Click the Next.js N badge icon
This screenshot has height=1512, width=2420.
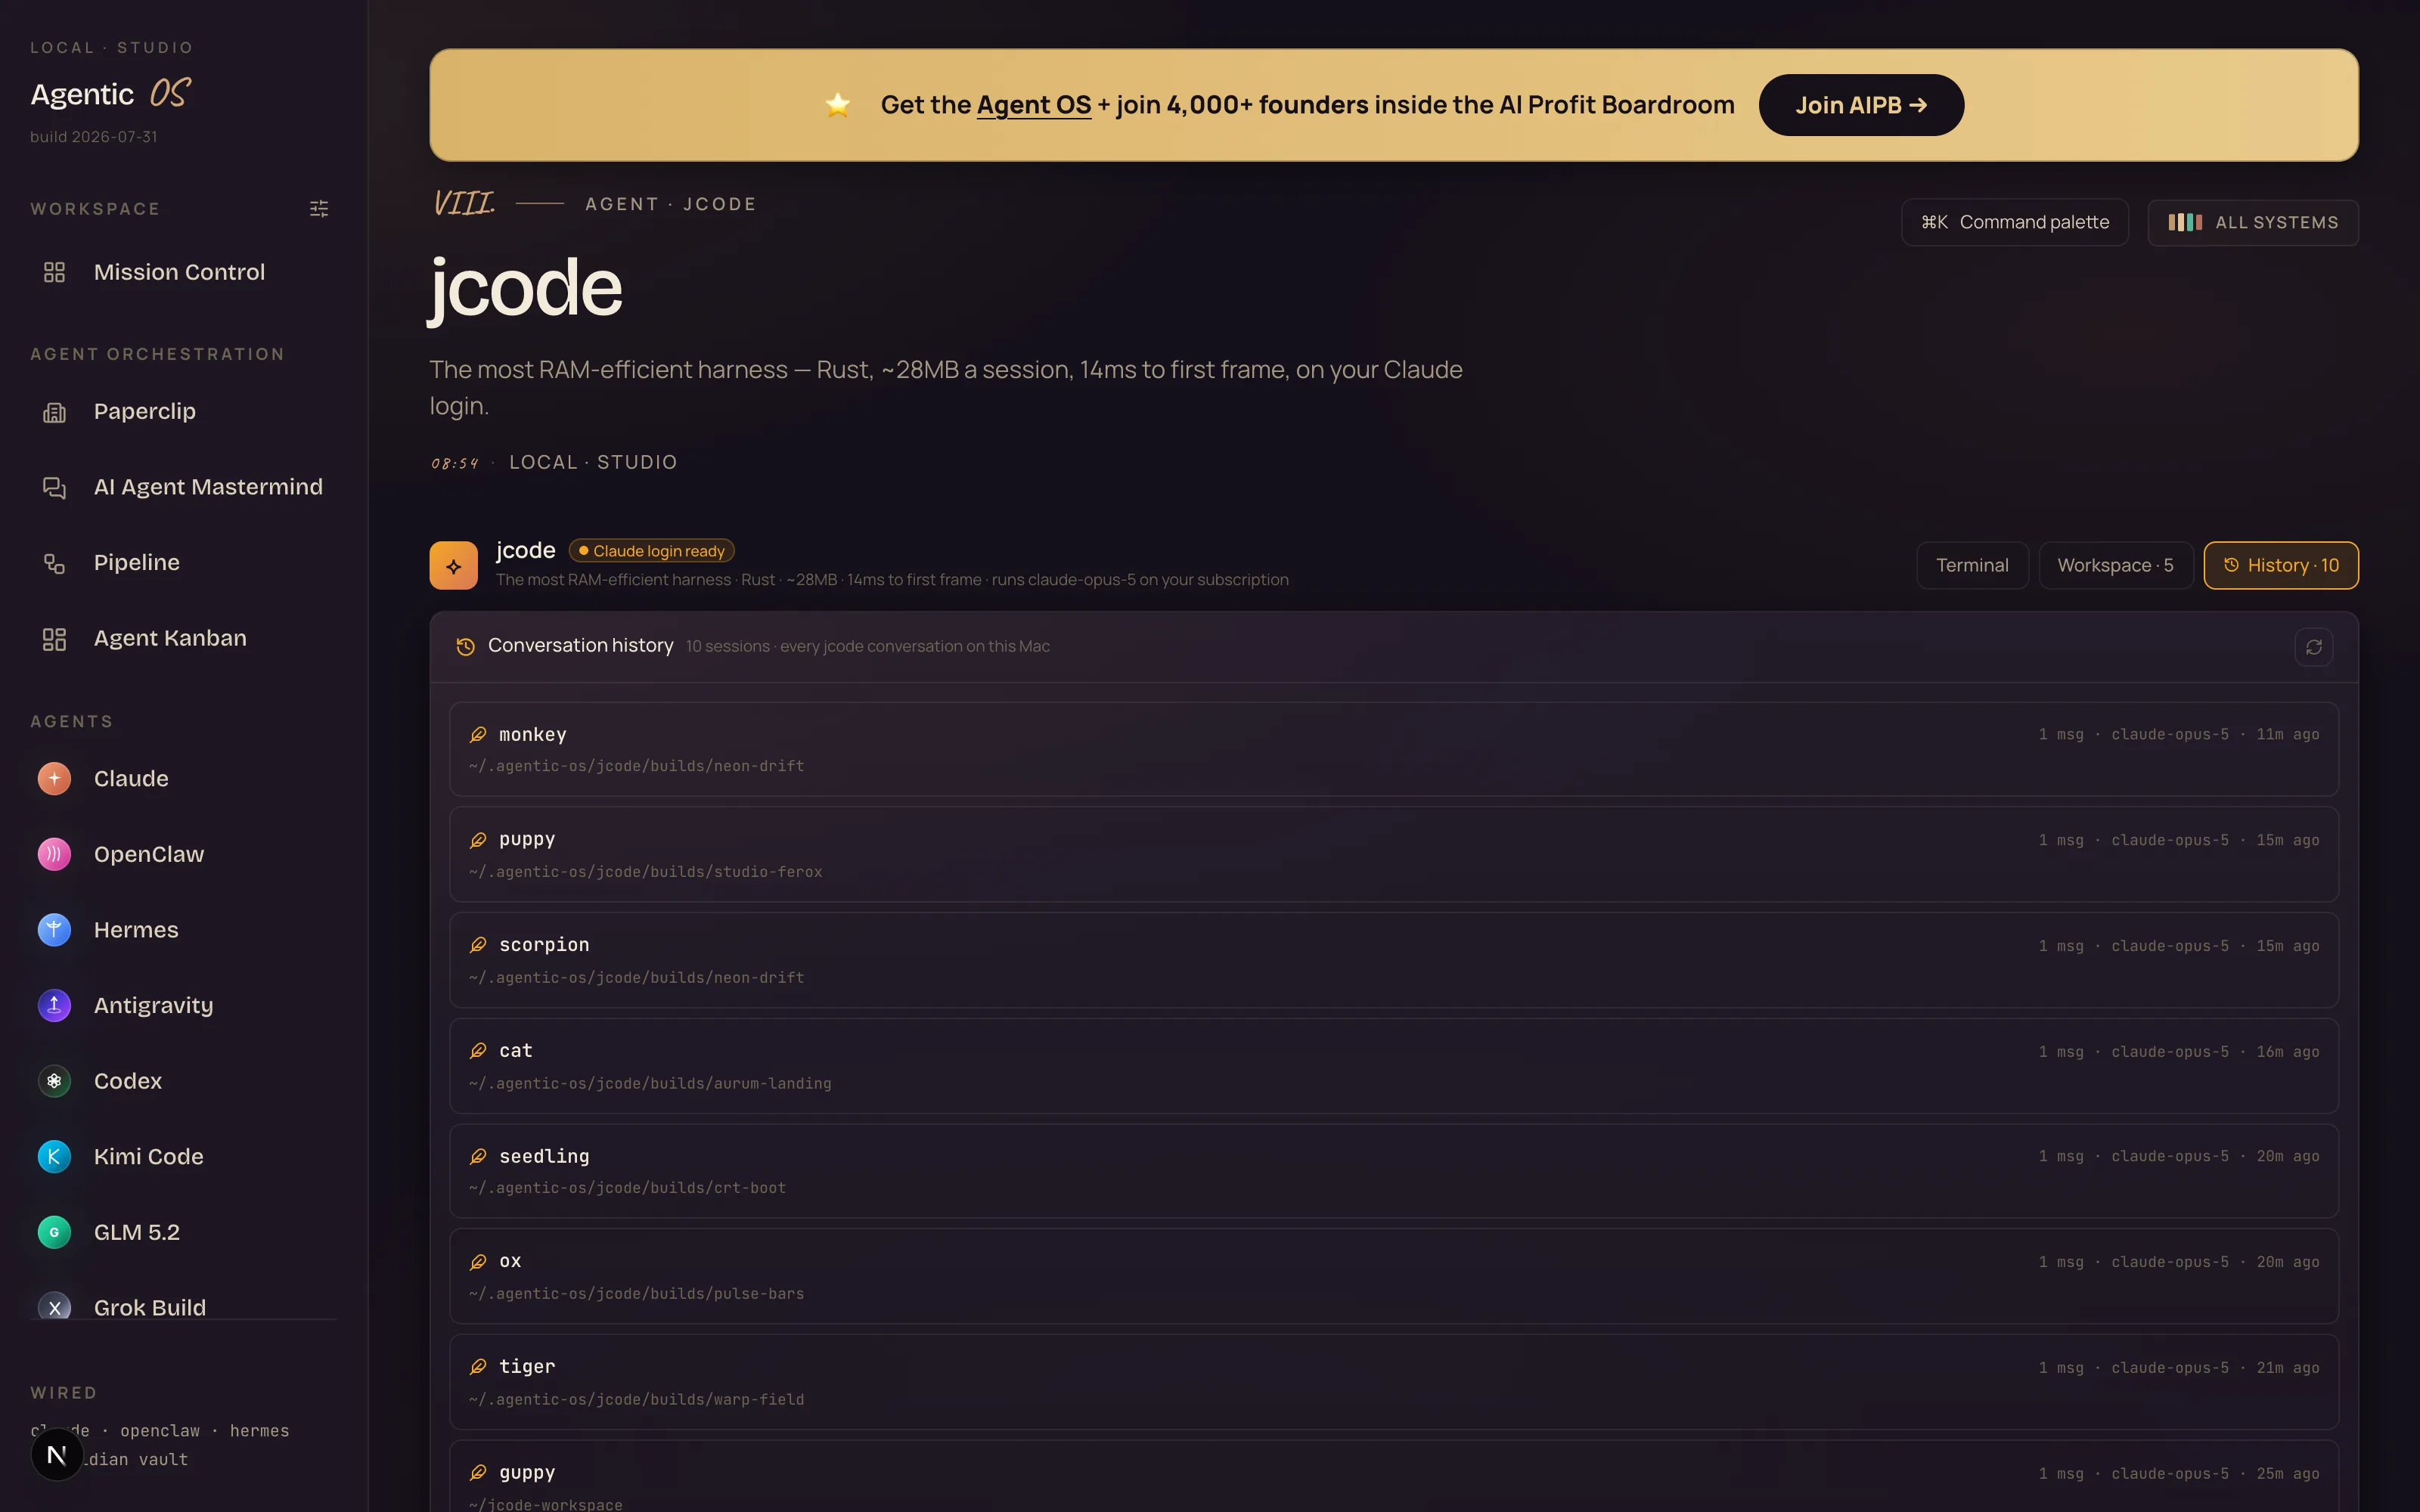(57, 1455)
